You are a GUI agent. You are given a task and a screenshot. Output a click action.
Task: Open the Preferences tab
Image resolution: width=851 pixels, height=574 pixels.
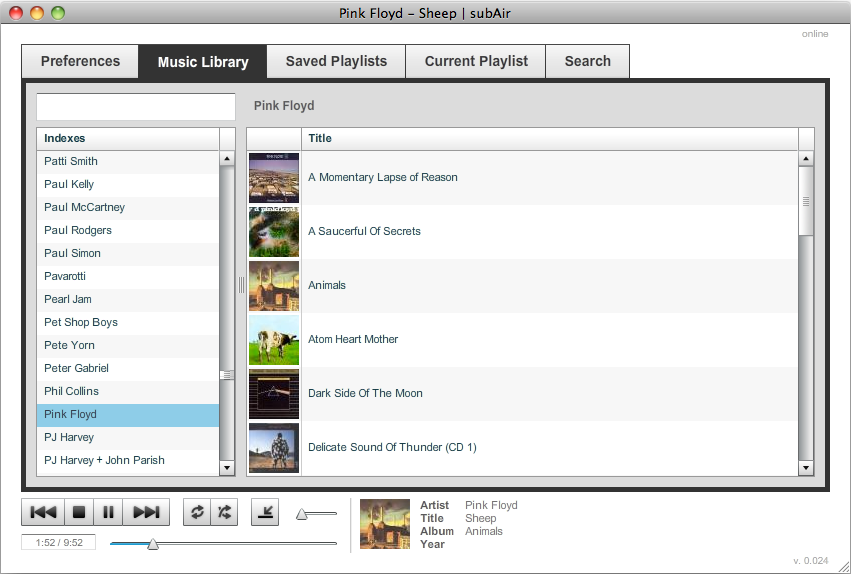[80, 61]
